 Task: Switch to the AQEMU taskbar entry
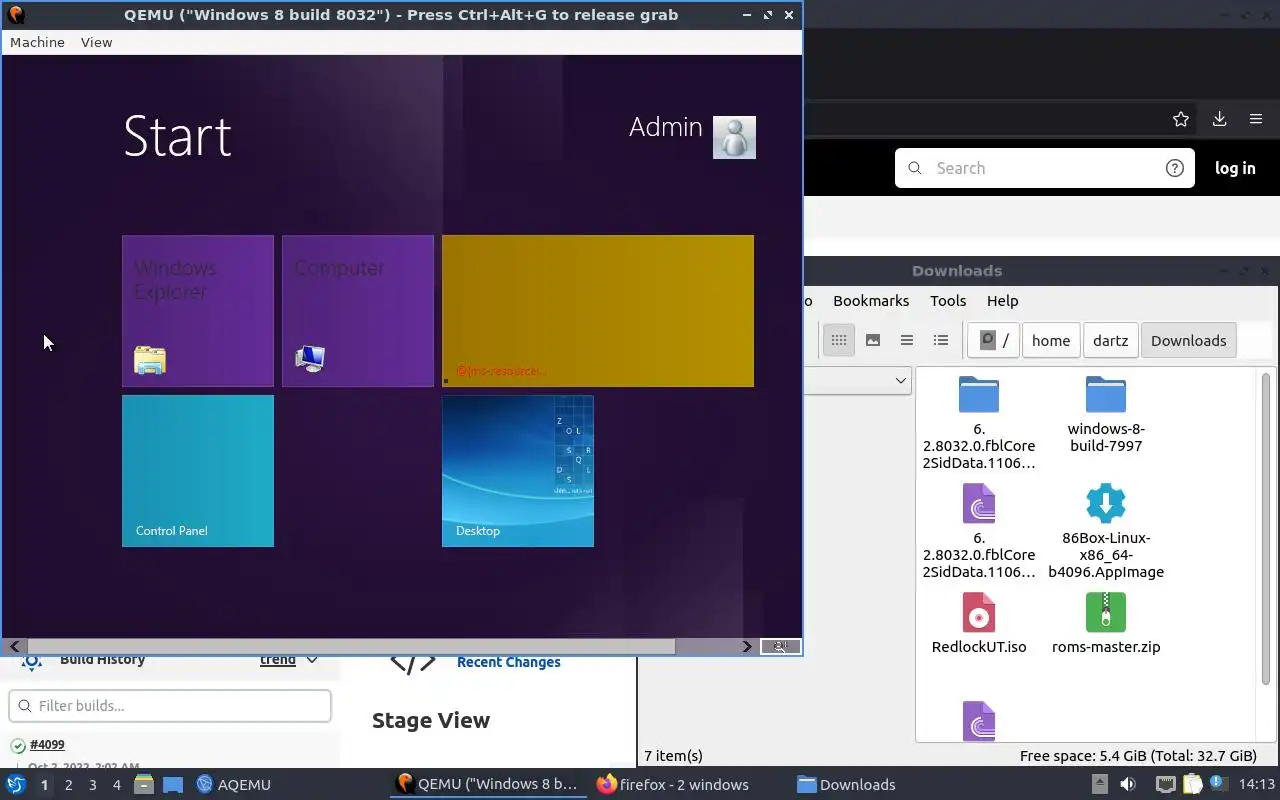tap(233, 784)
